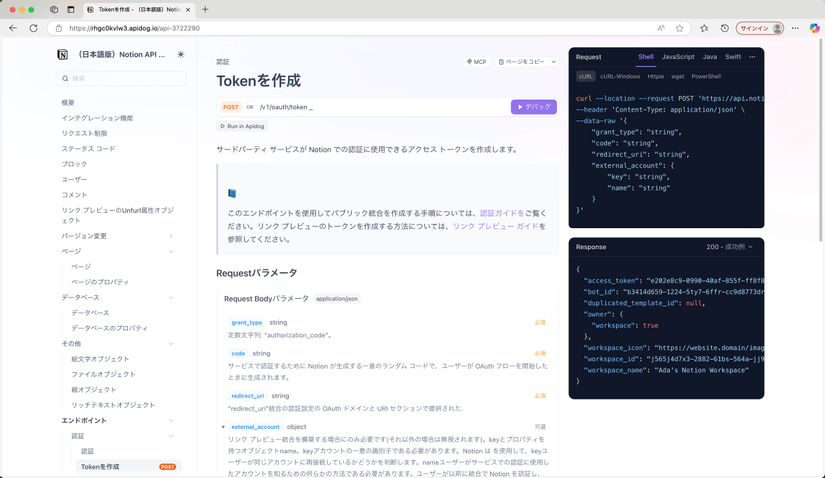Switch to the Shell tab in the Request panel

pos(646,57)
